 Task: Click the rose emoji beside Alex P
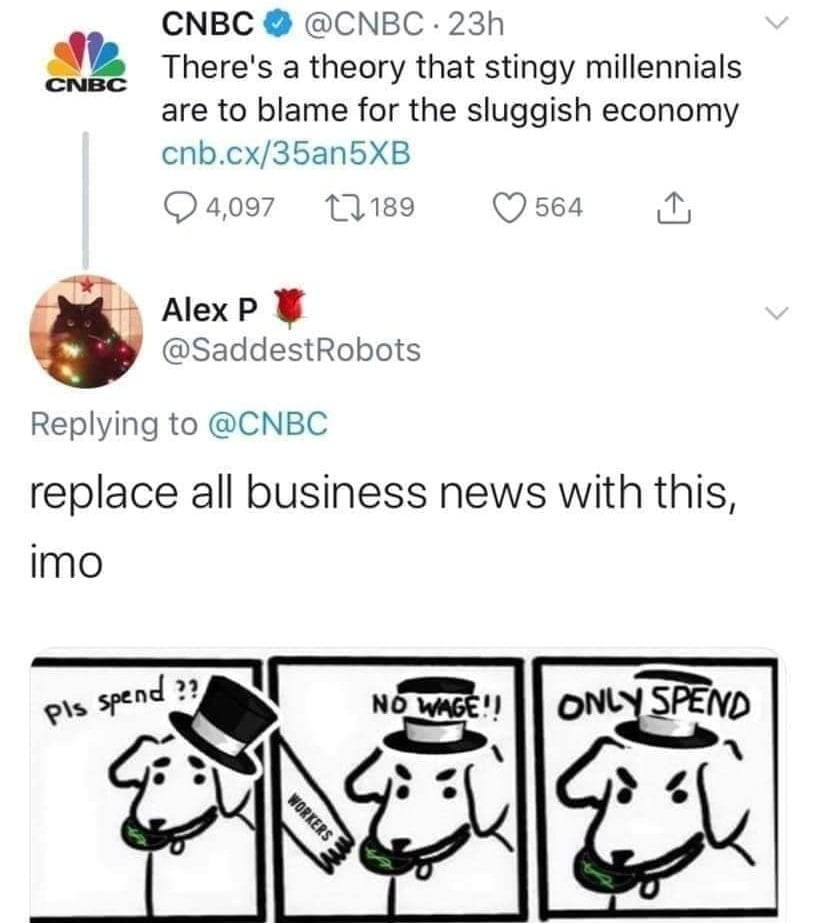[290, 308]
